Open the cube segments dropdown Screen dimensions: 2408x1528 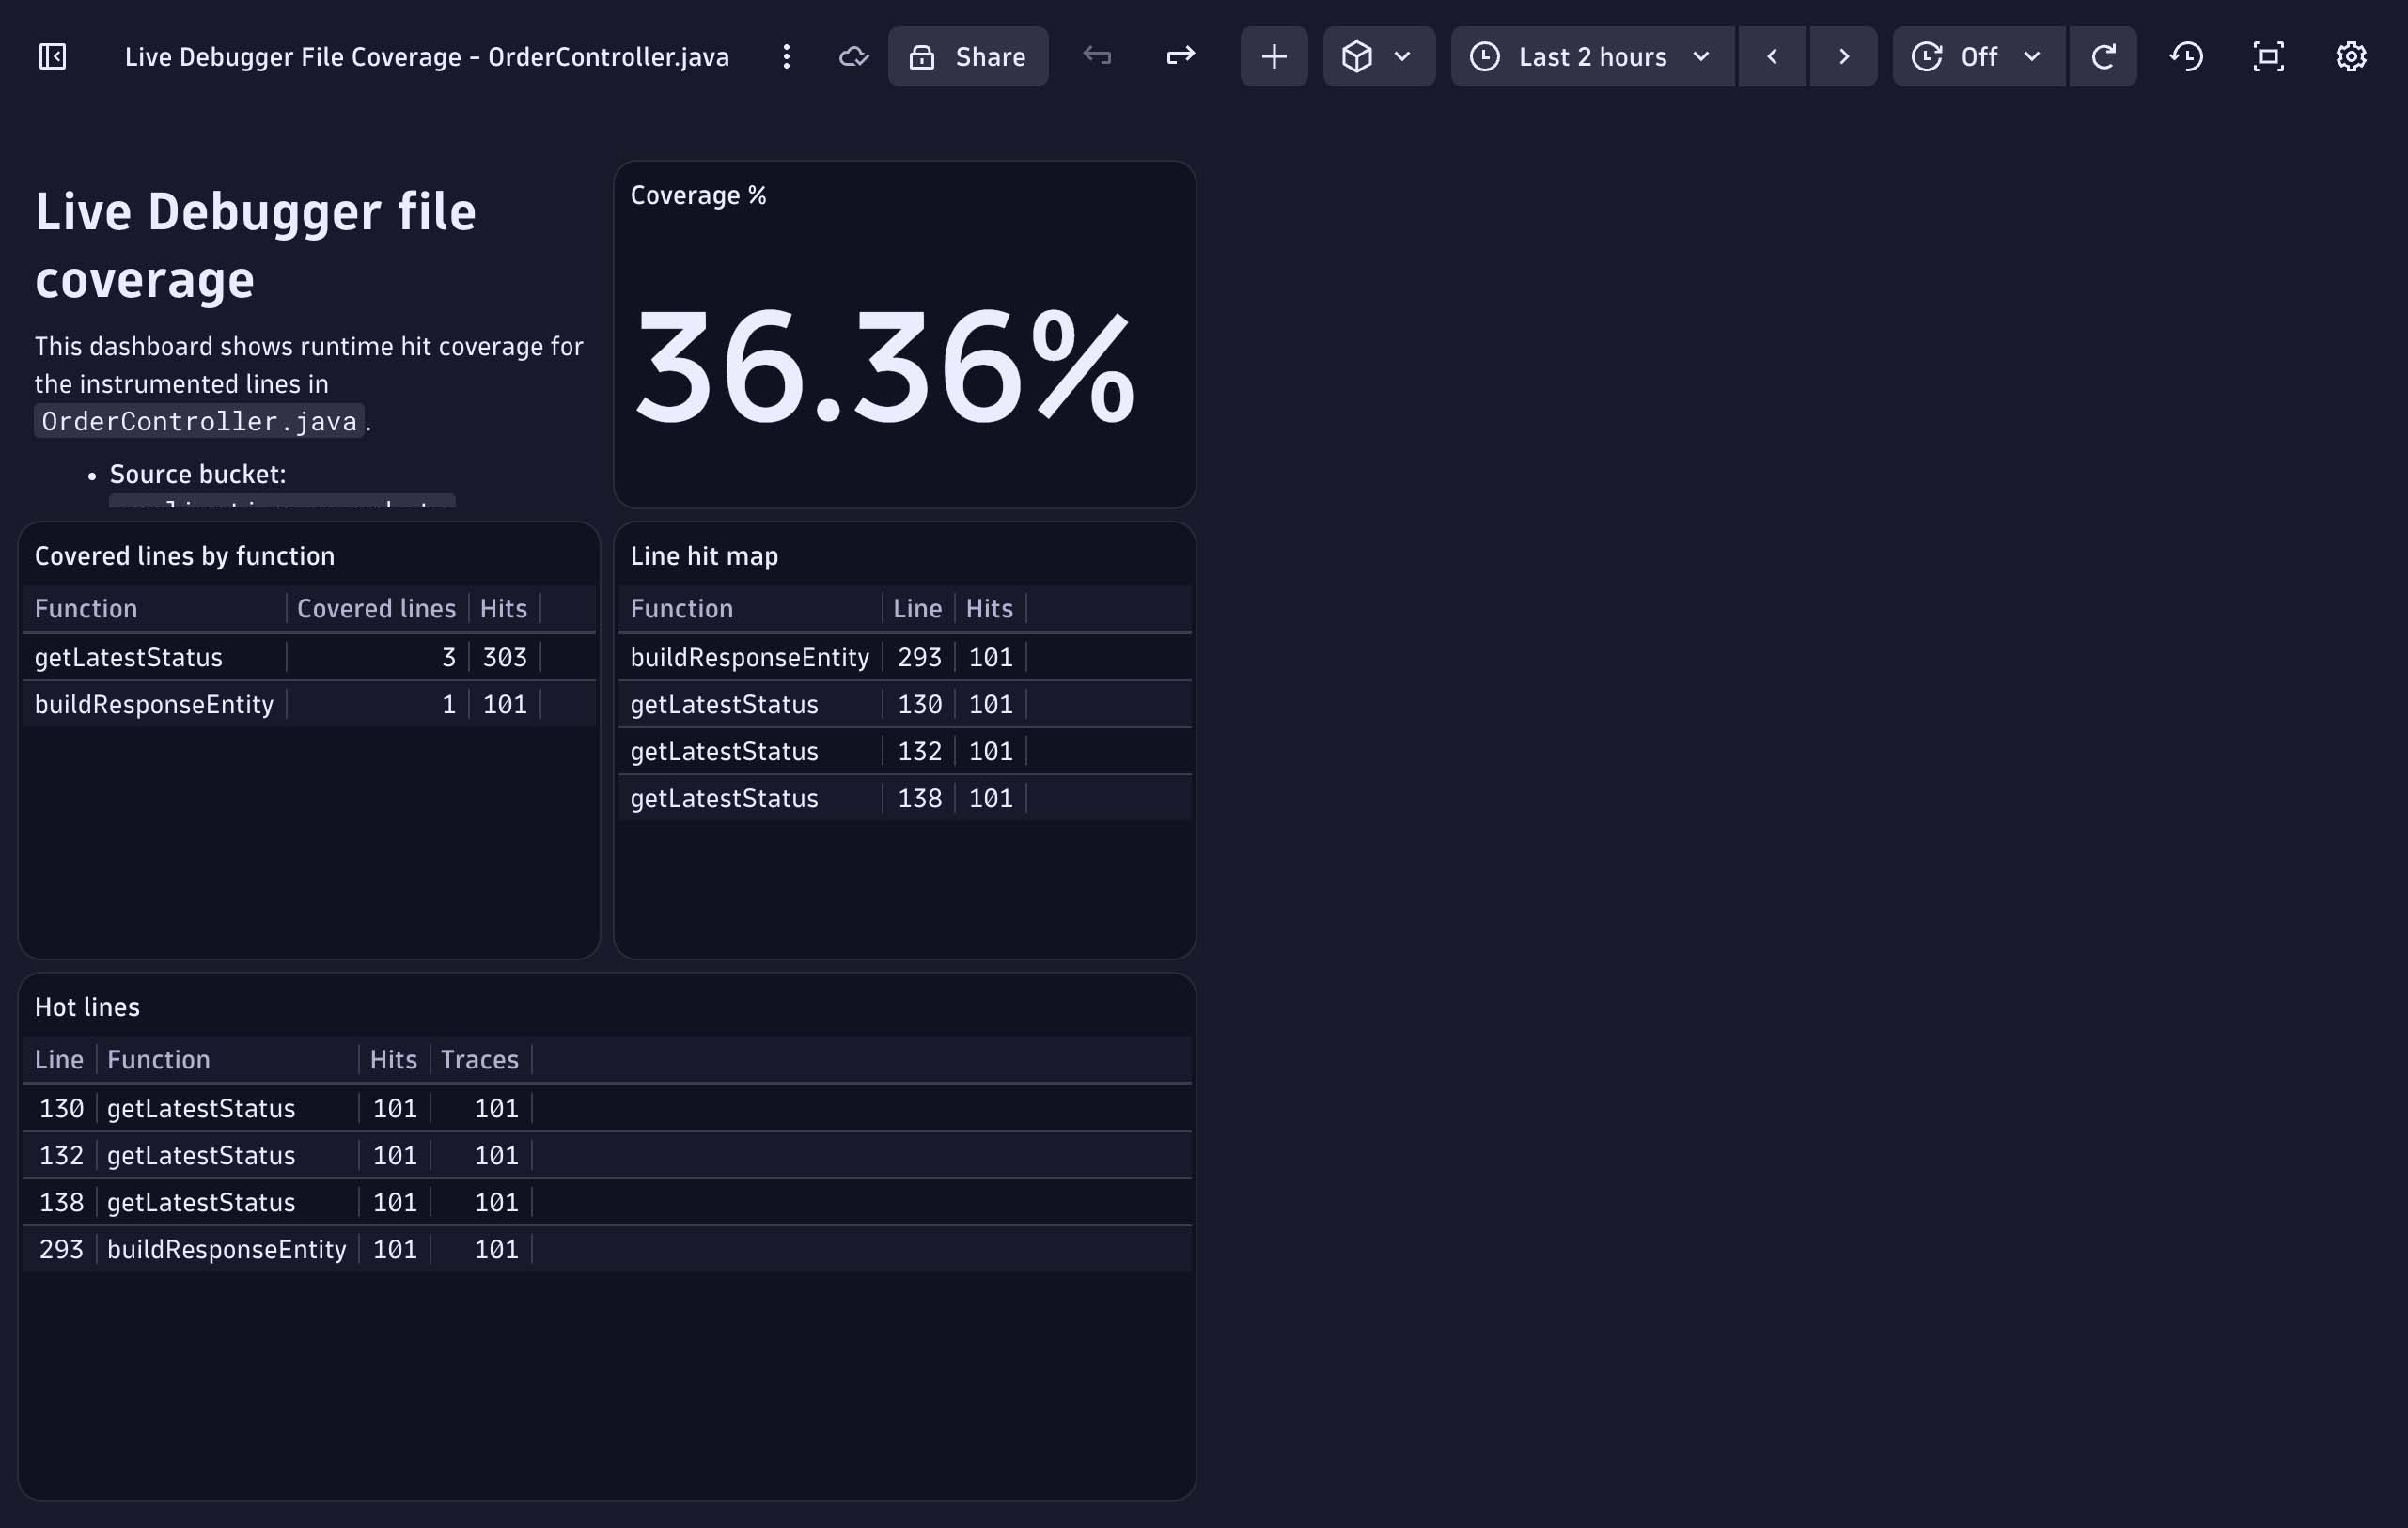(1378, 57)
